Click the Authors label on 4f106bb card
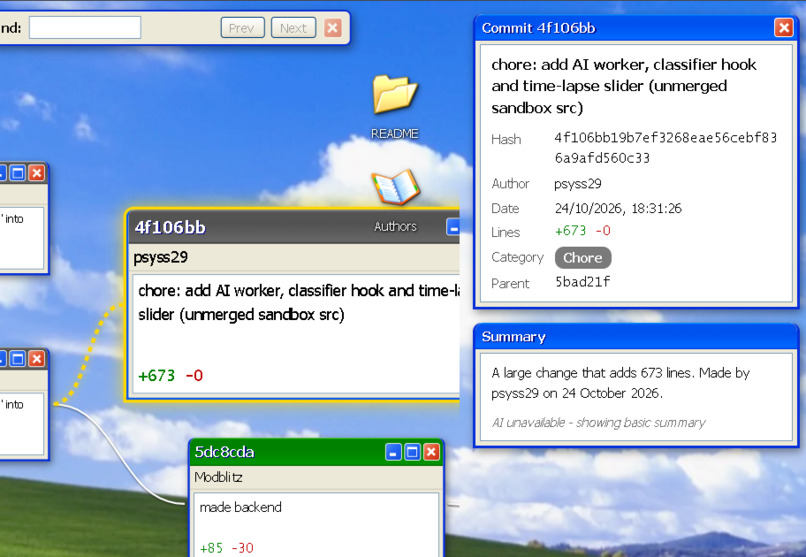The image size is (806, 557). (x=395, y=227)
